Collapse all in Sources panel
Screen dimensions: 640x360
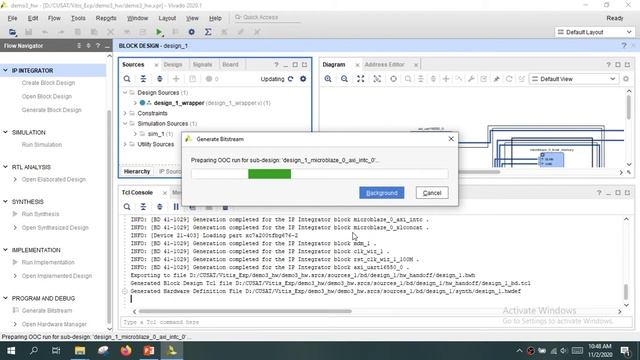[x=143, y=79]
